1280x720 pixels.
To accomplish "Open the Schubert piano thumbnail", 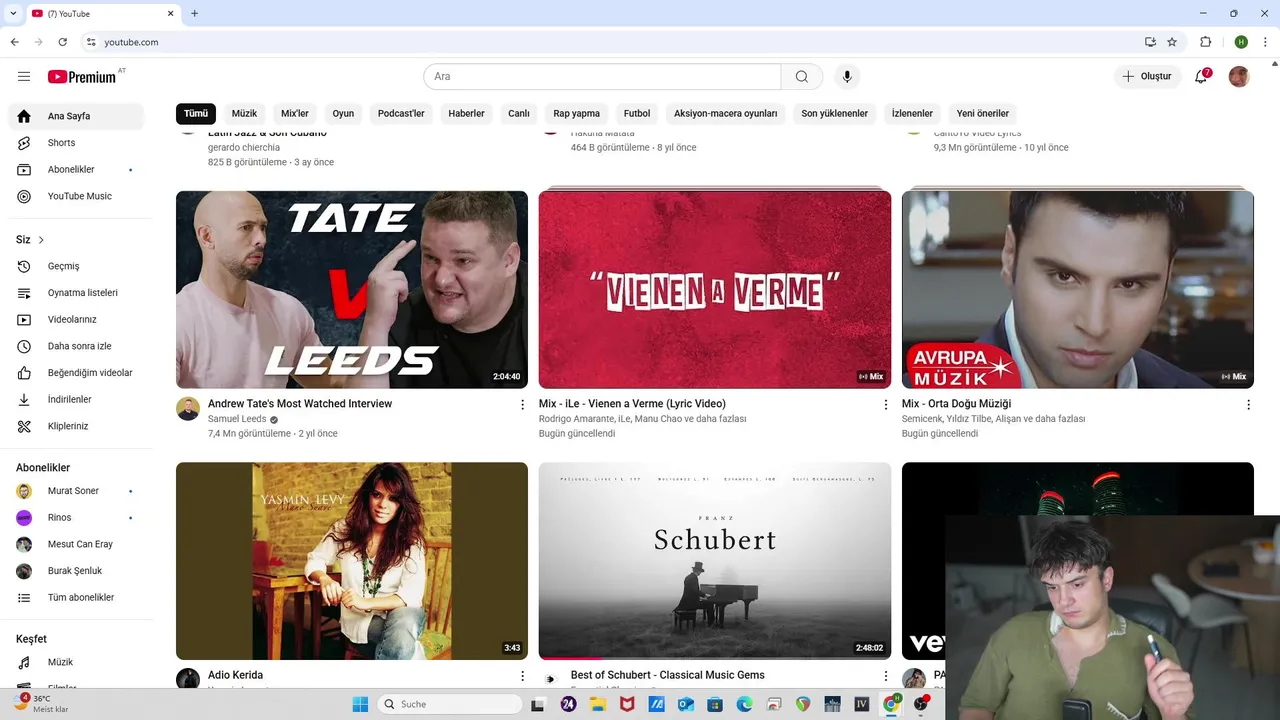I will [715, 560].
